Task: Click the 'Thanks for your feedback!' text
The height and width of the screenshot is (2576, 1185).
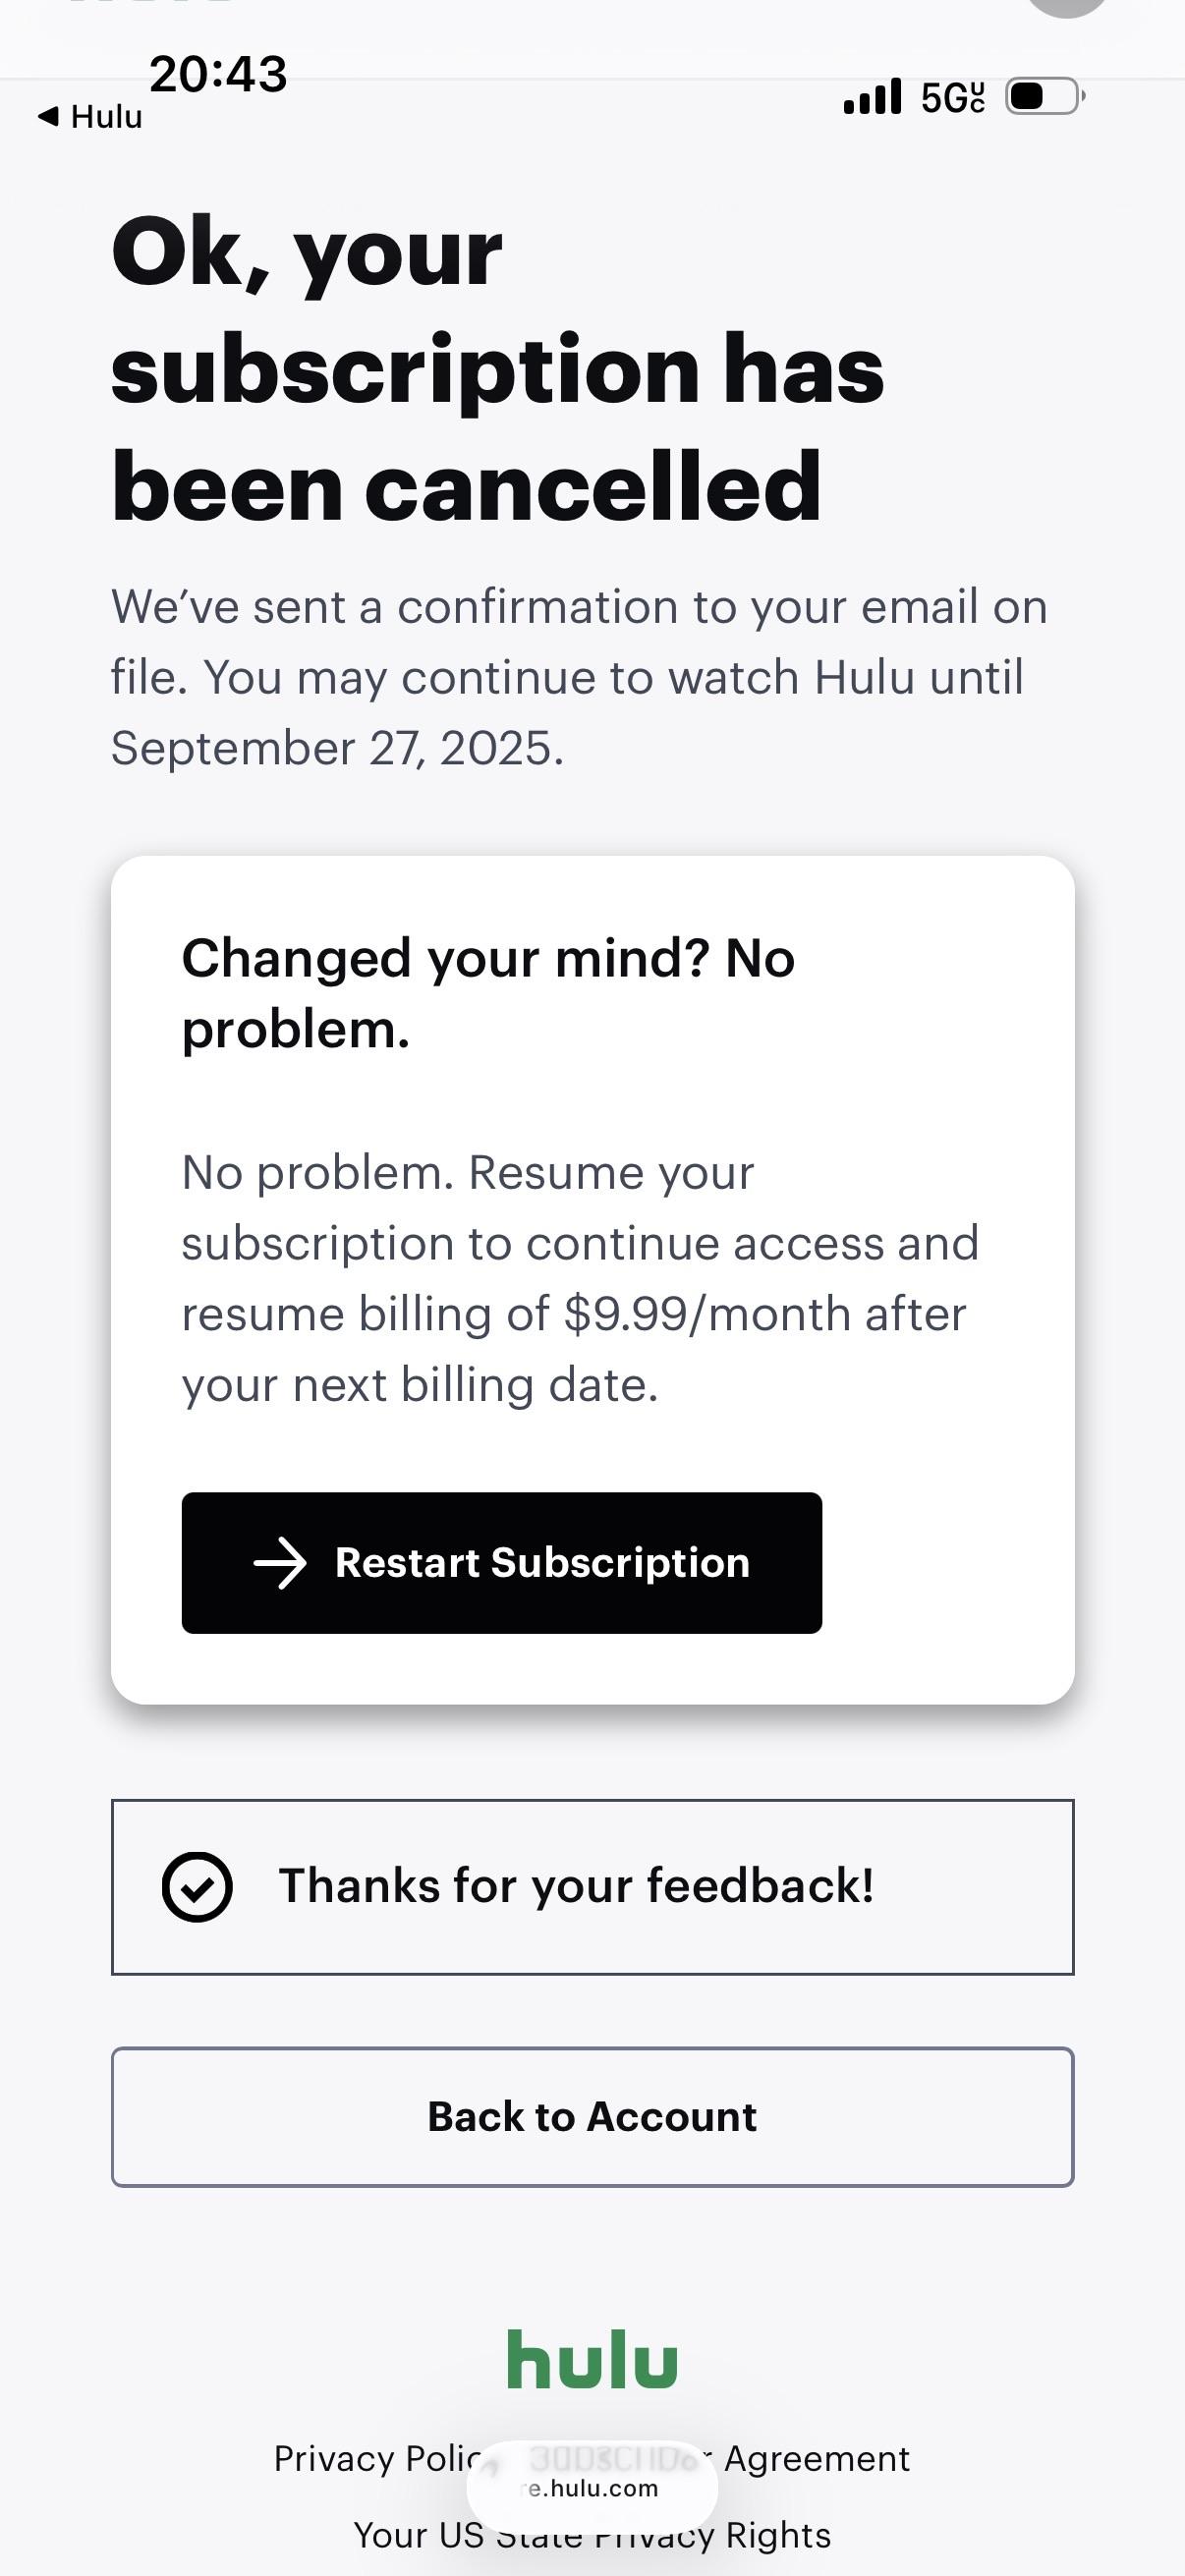Action: 576,1886
